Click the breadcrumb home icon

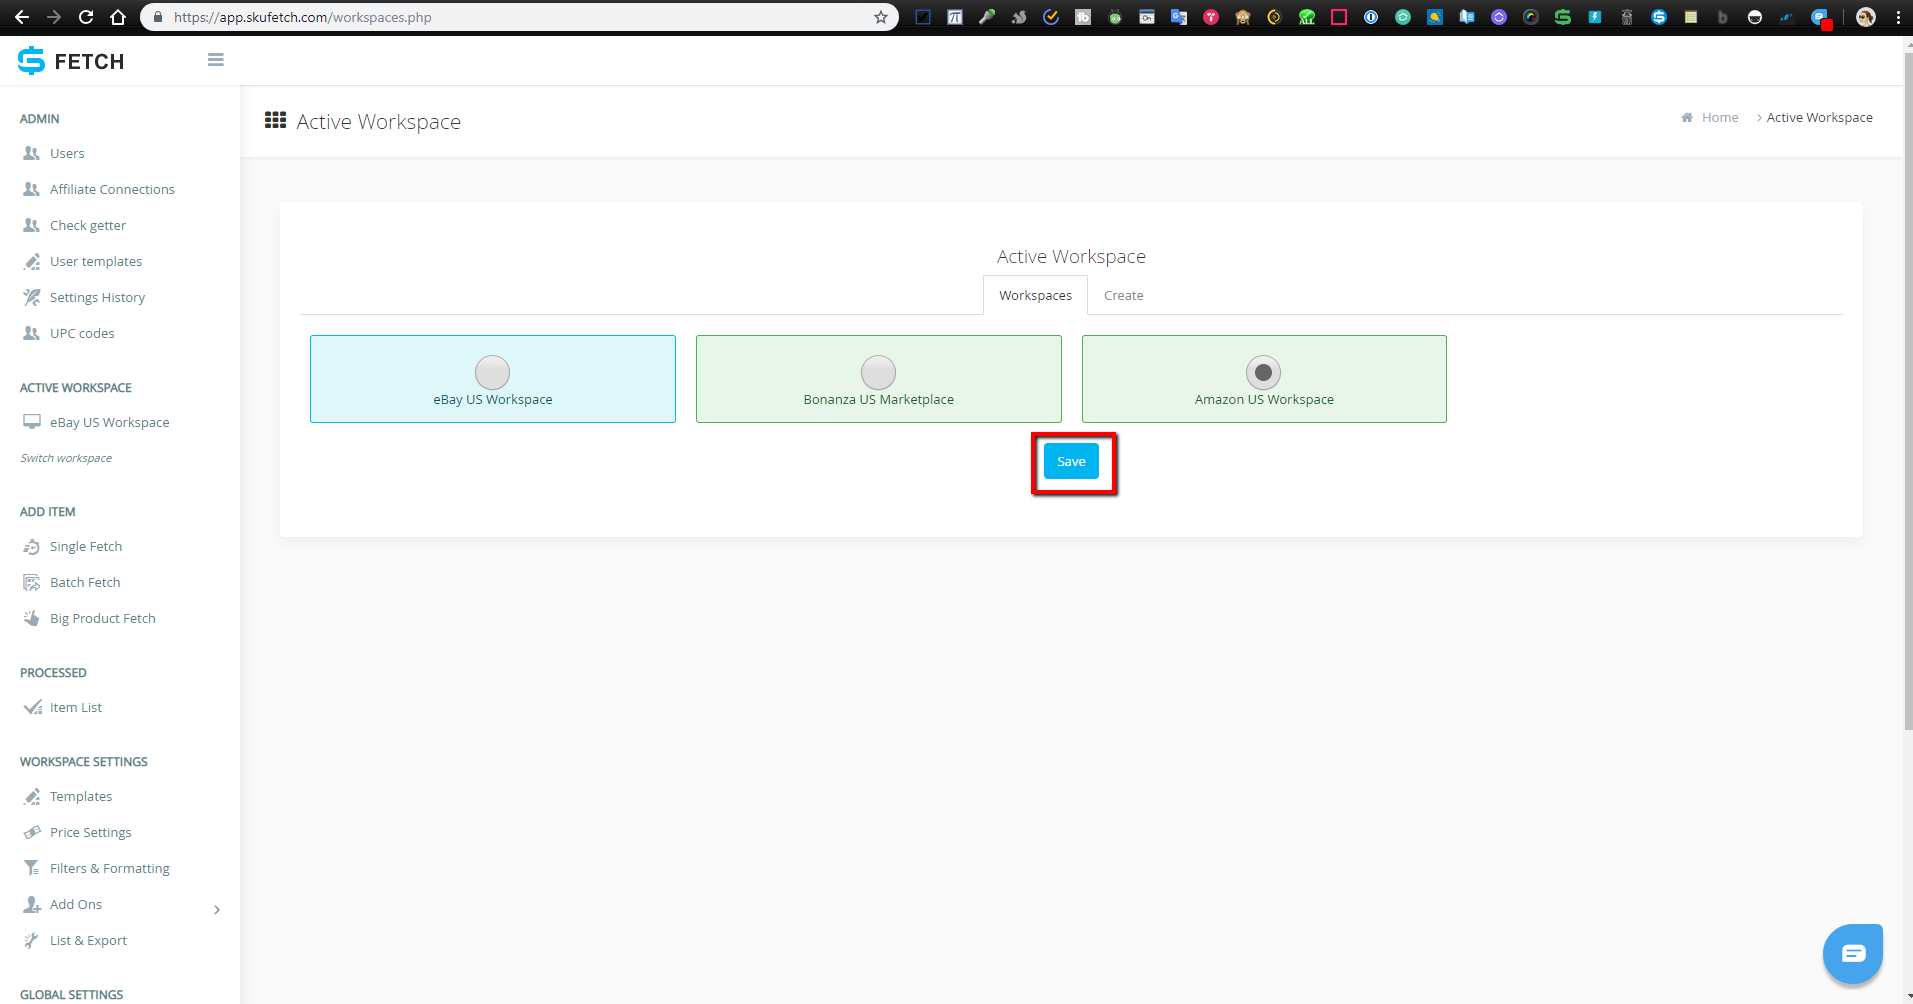coord(1687,117)
